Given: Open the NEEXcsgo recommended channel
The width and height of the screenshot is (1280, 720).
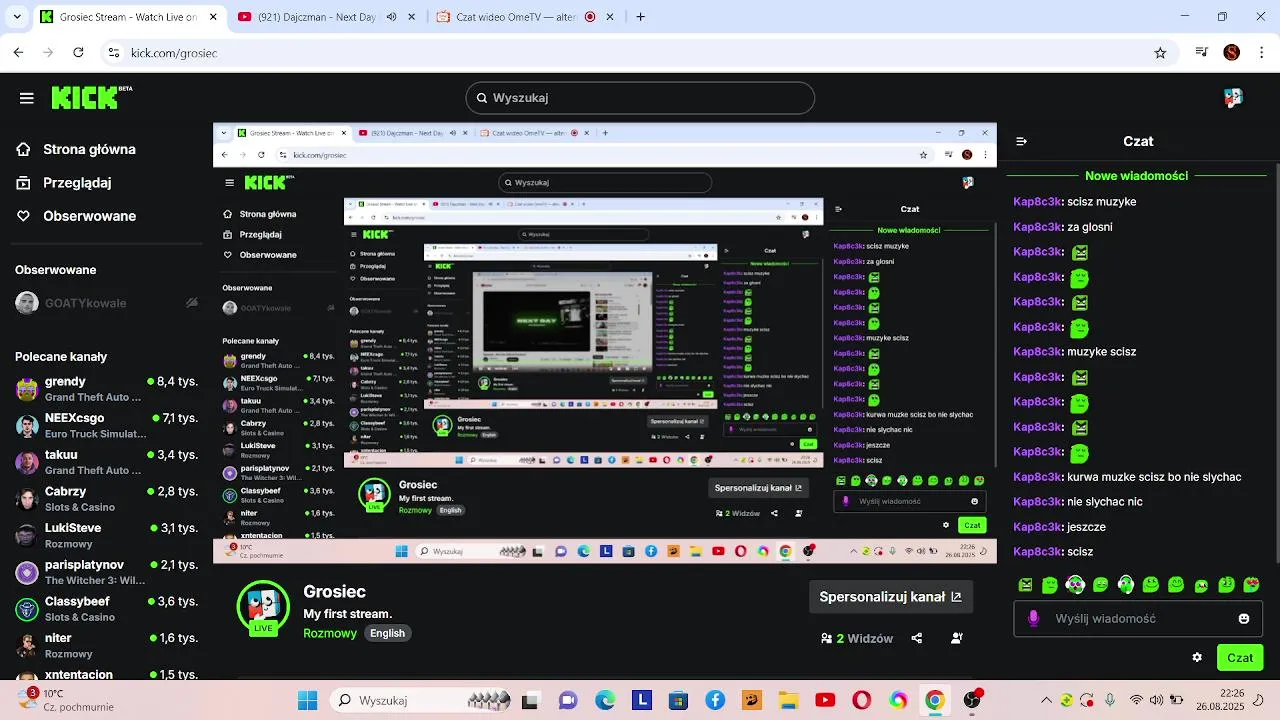Looking at the screenshot, I should point(106,425).
